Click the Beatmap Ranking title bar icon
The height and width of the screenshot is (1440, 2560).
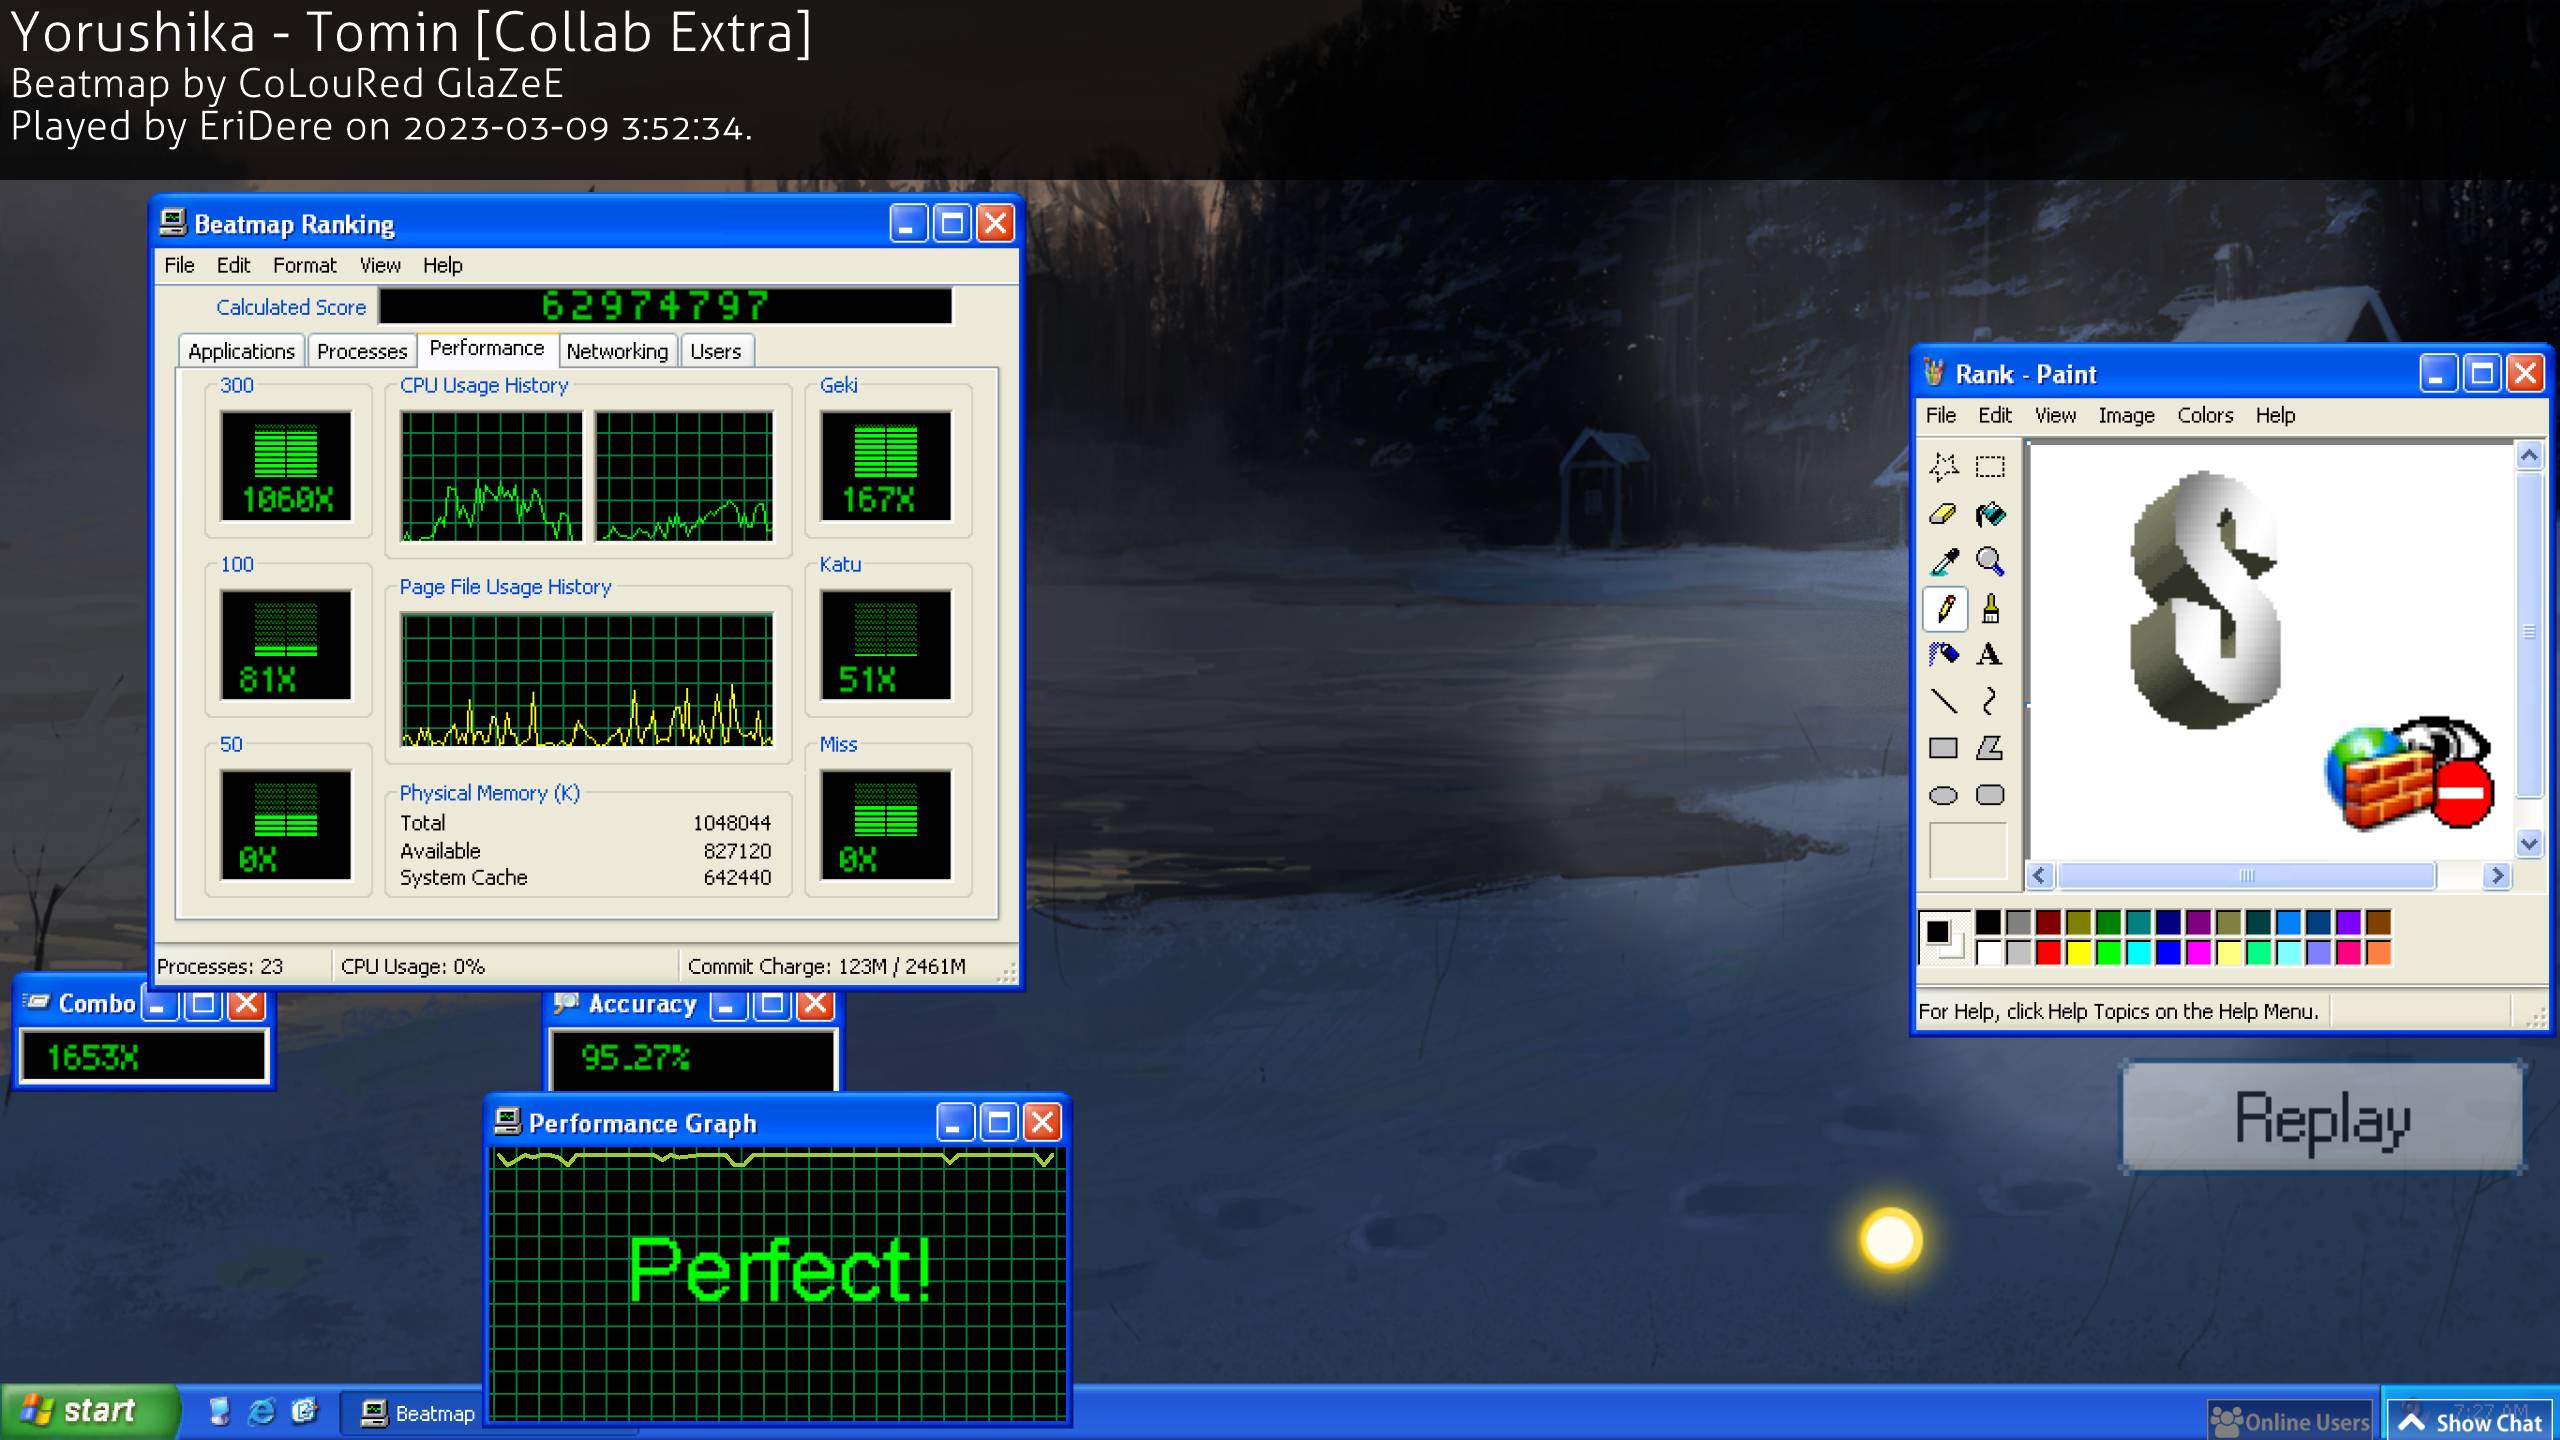173,222
